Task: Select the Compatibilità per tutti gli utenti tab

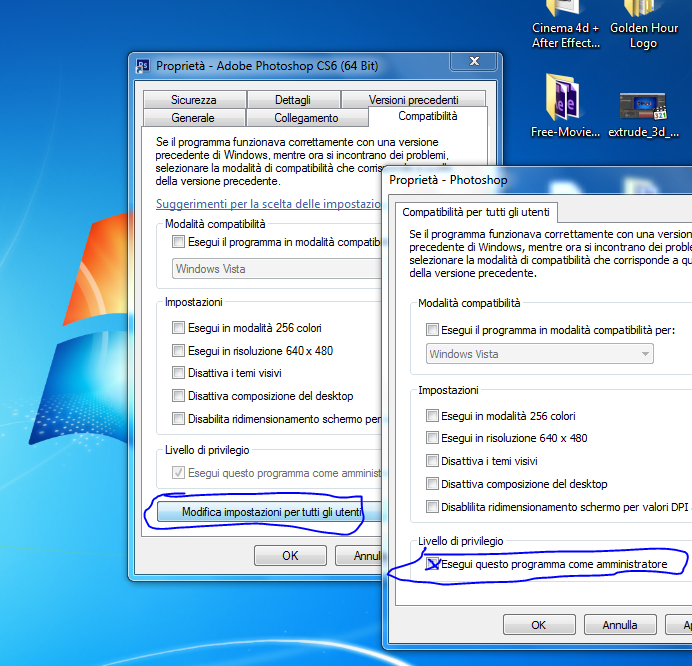Action: [476, 212]
